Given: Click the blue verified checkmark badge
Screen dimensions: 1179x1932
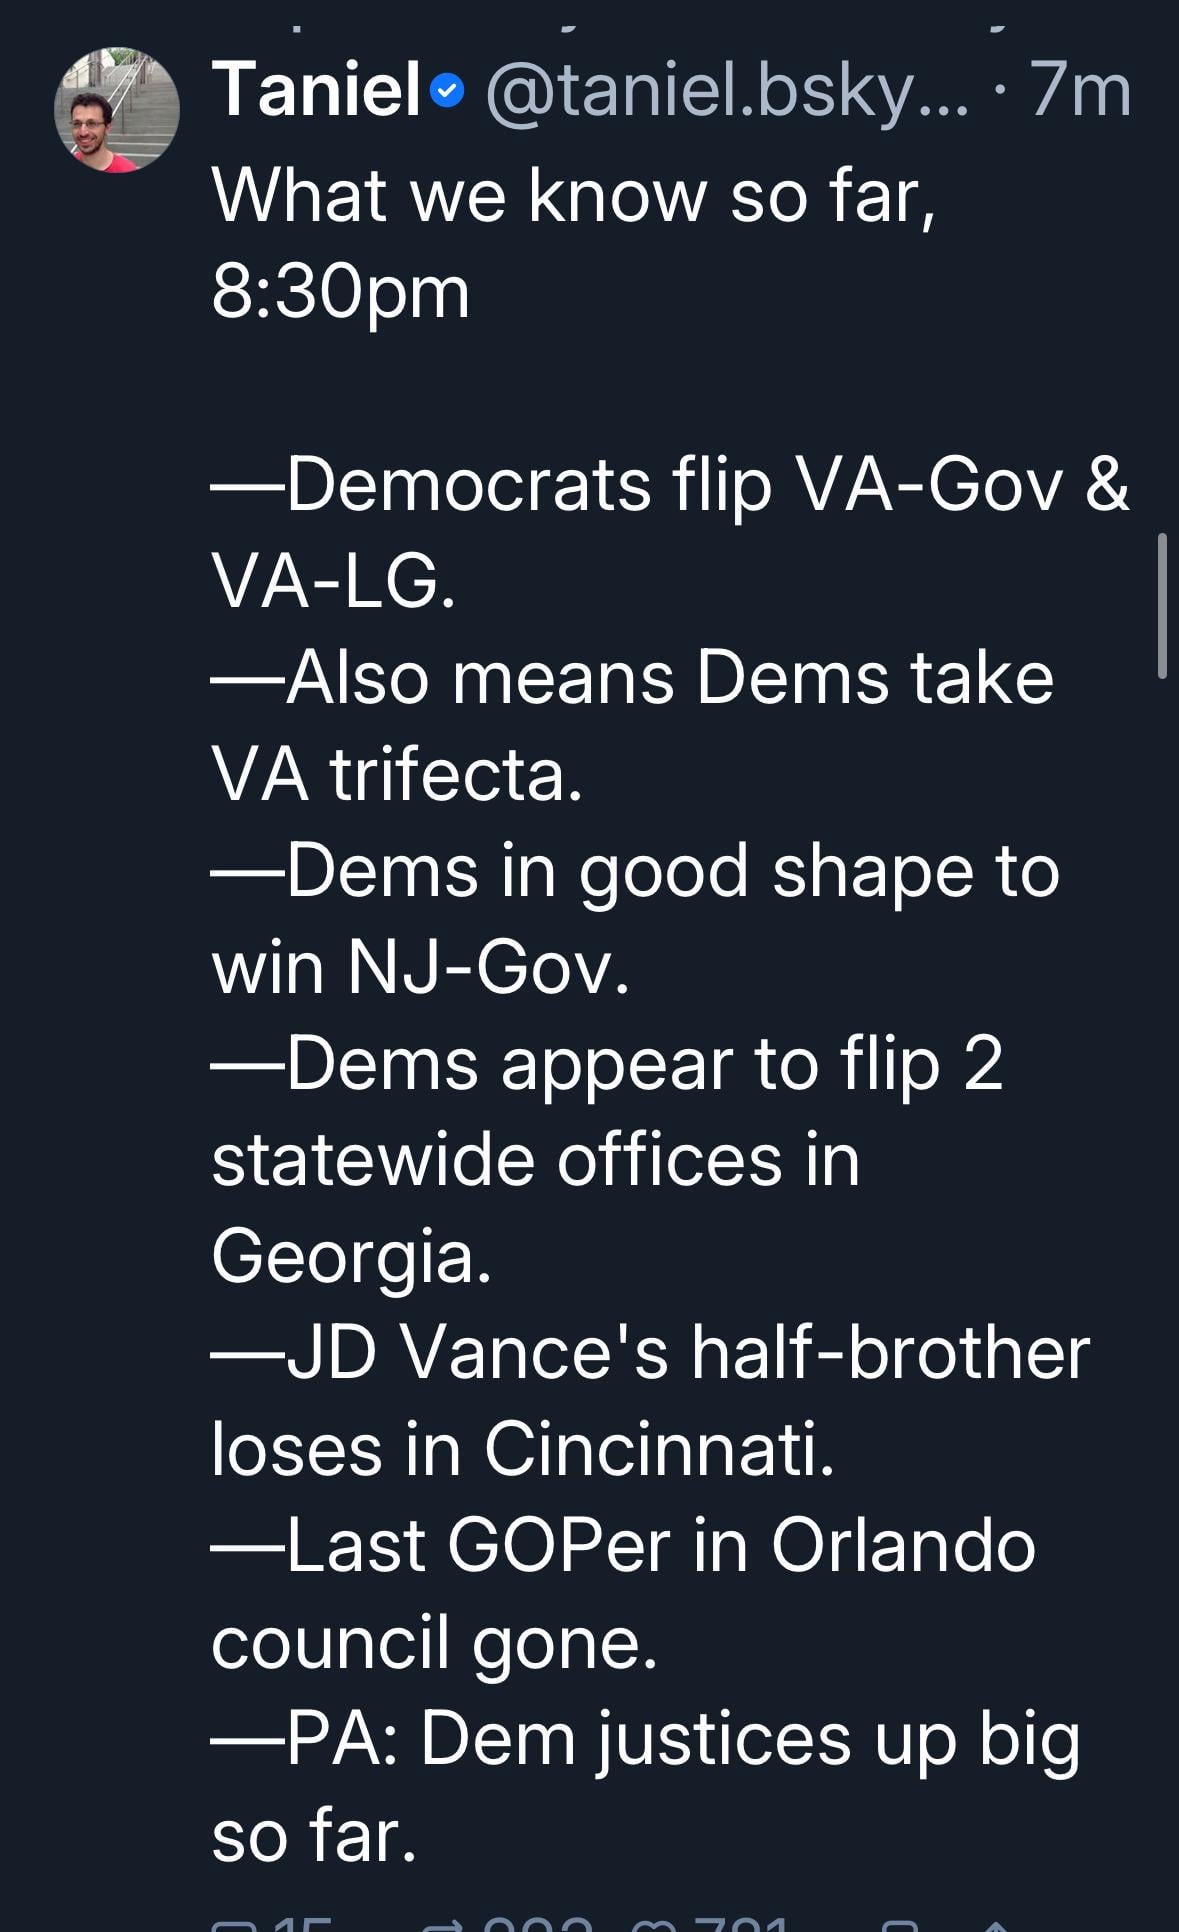Looking at the screenshot, I should coord(447,92).
